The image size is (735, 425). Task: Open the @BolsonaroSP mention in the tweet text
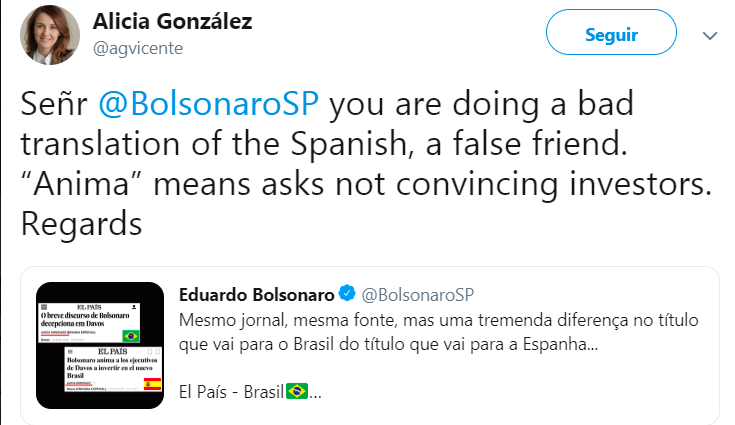click(212, 104)
